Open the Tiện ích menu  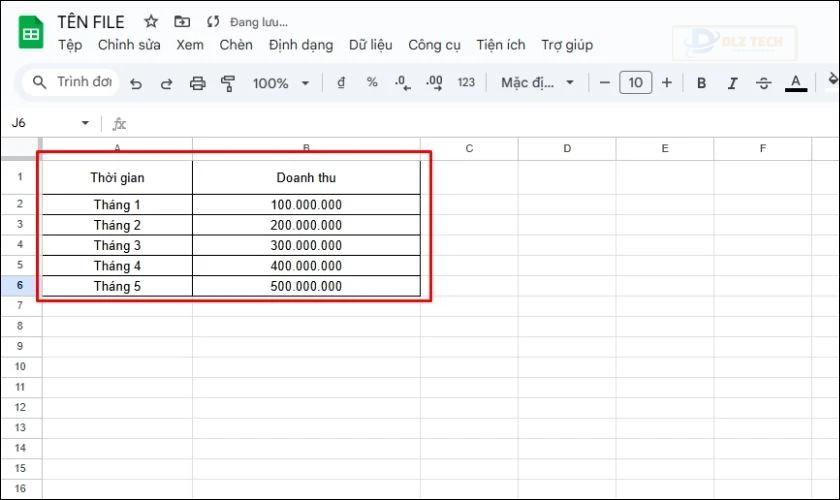pyautogui.click(x=501, y=45)
